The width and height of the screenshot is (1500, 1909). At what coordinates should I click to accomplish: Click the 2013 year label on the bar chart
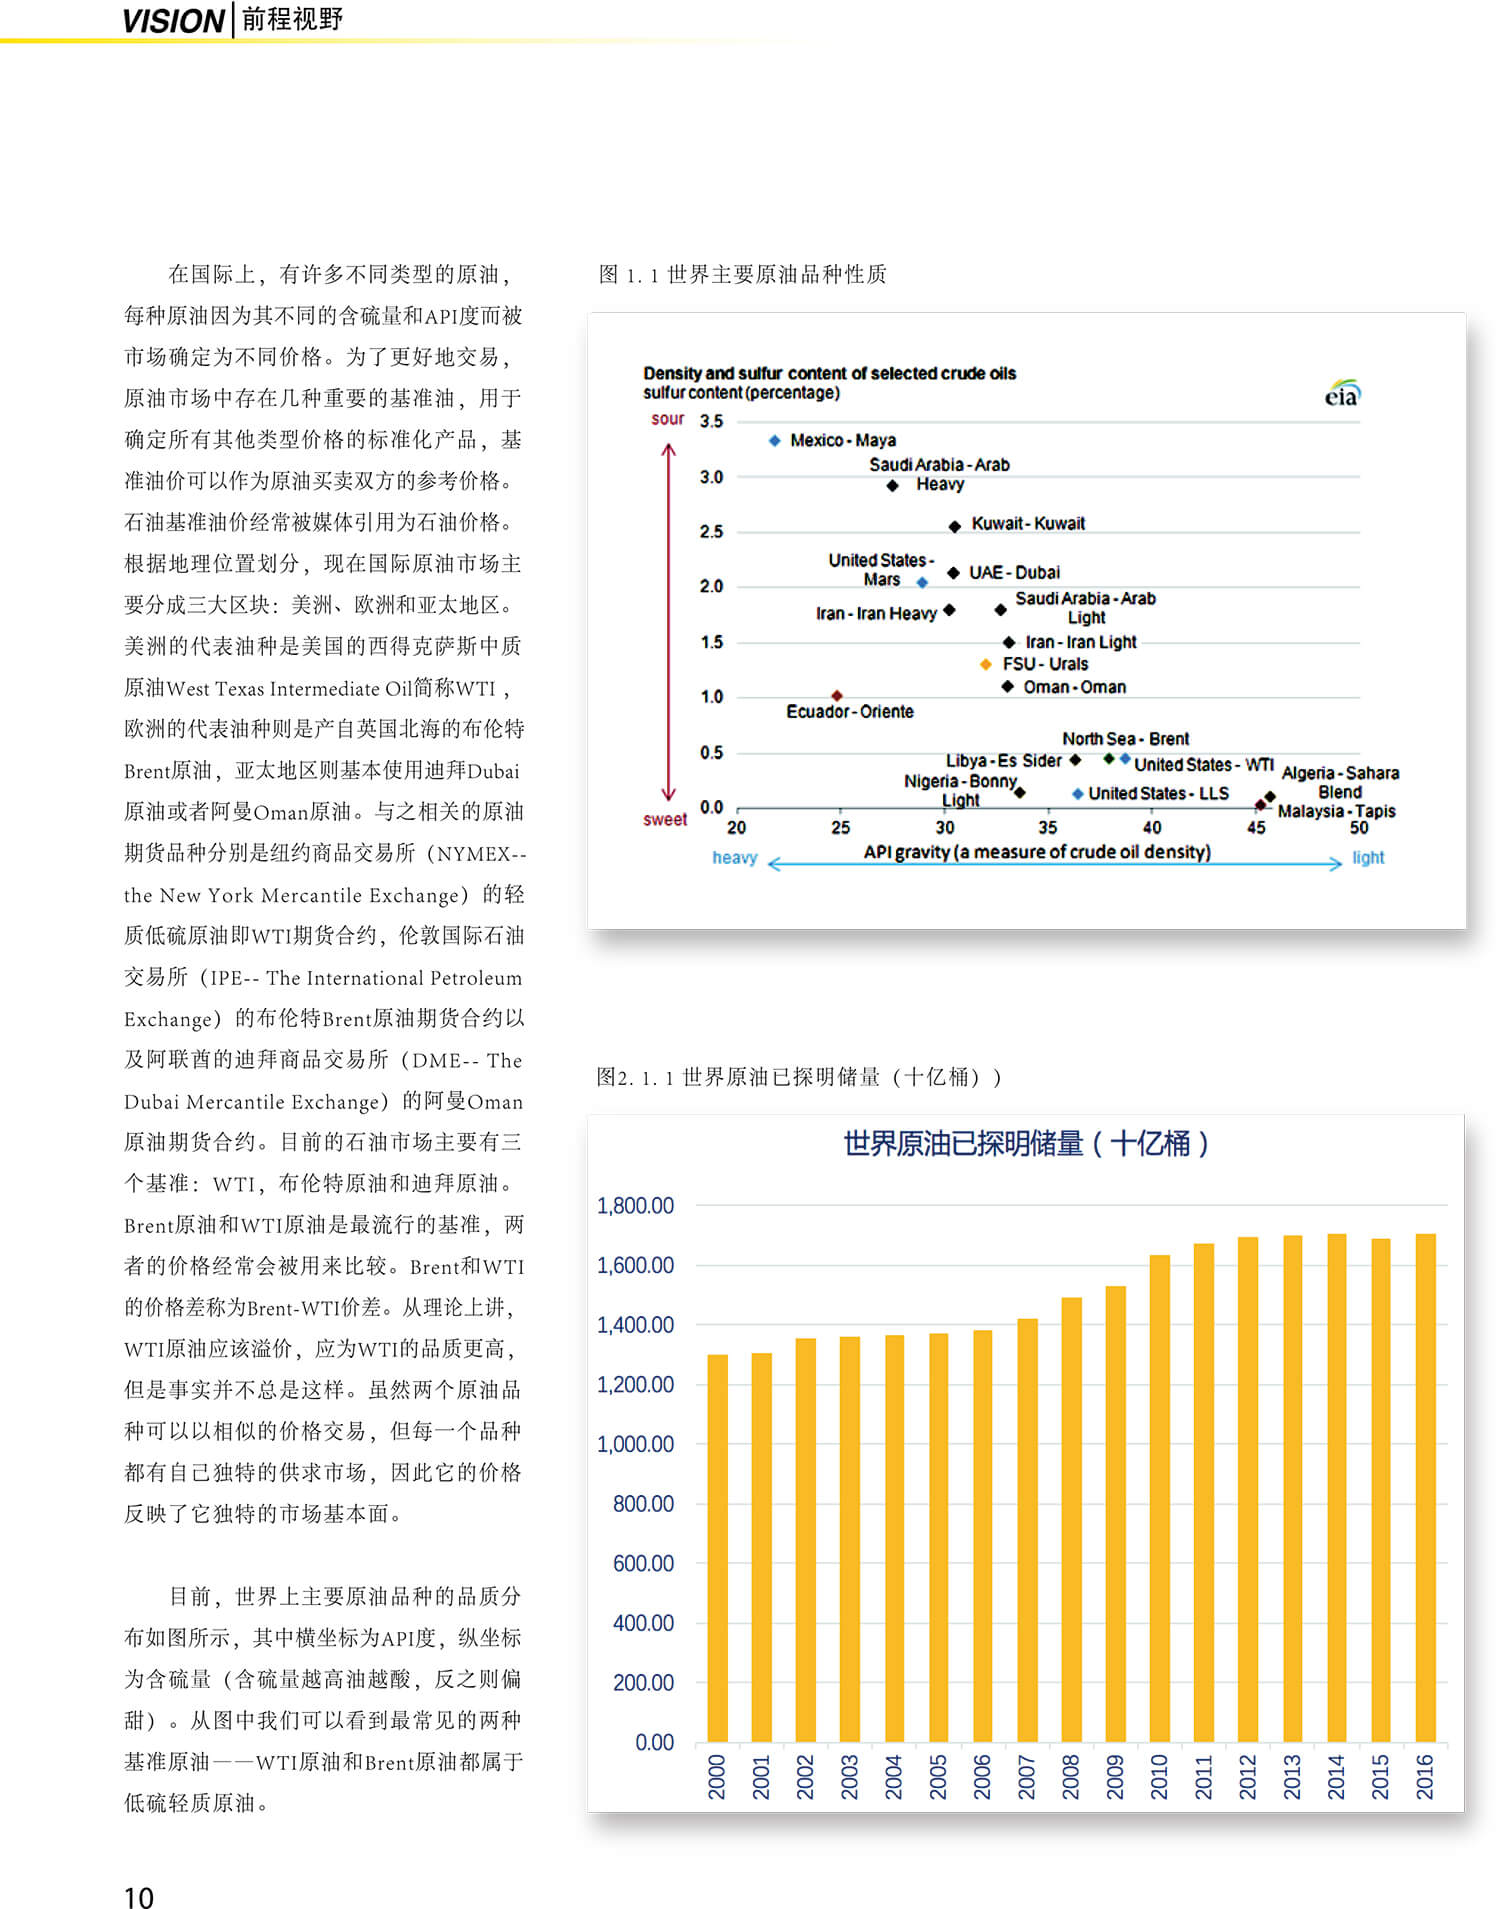tap(1292, 1777)
